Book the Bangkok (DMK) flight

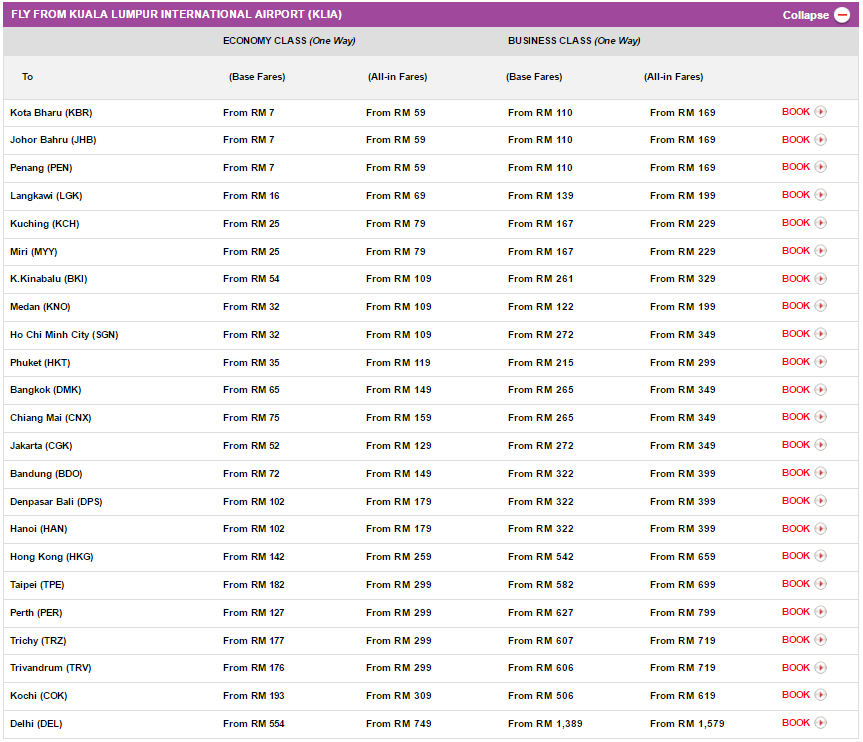click(x=796, y=390)
